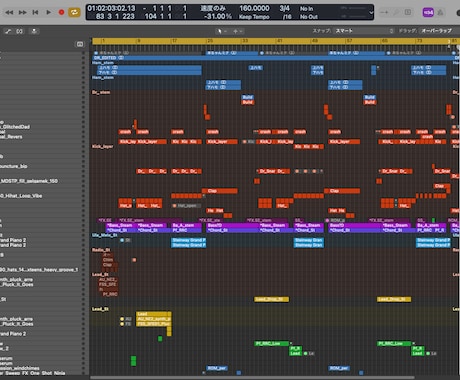Start playback with the Play button
Image resolution: width=460 pixels, height=380 pixels.
[48, 12]
